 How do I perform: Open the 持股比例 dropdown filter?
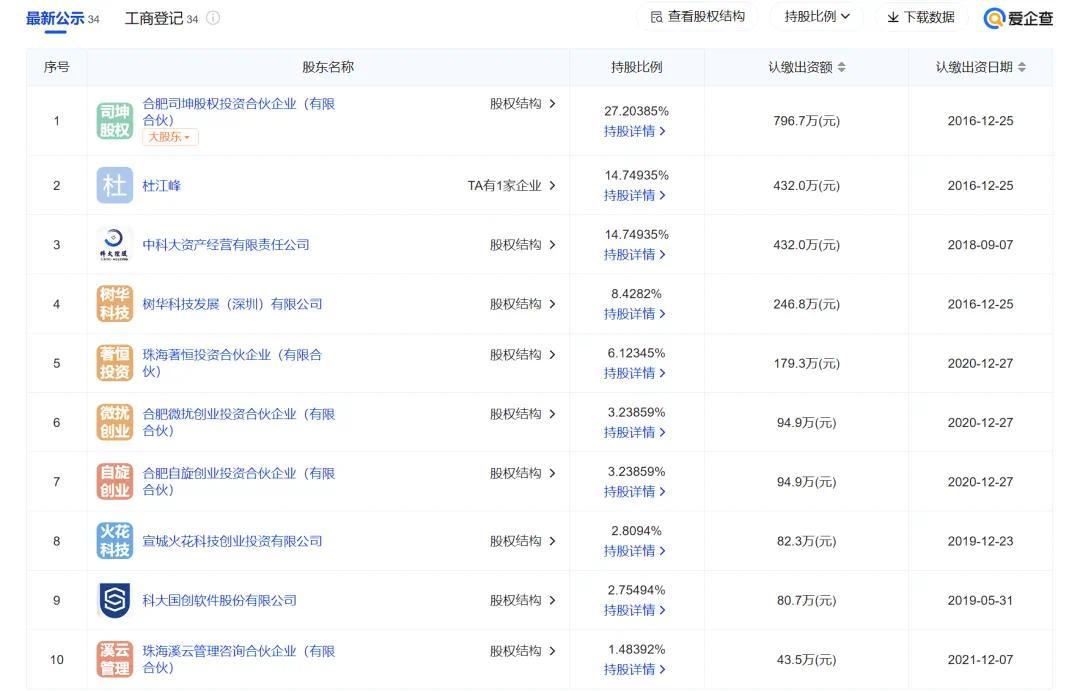817,17
